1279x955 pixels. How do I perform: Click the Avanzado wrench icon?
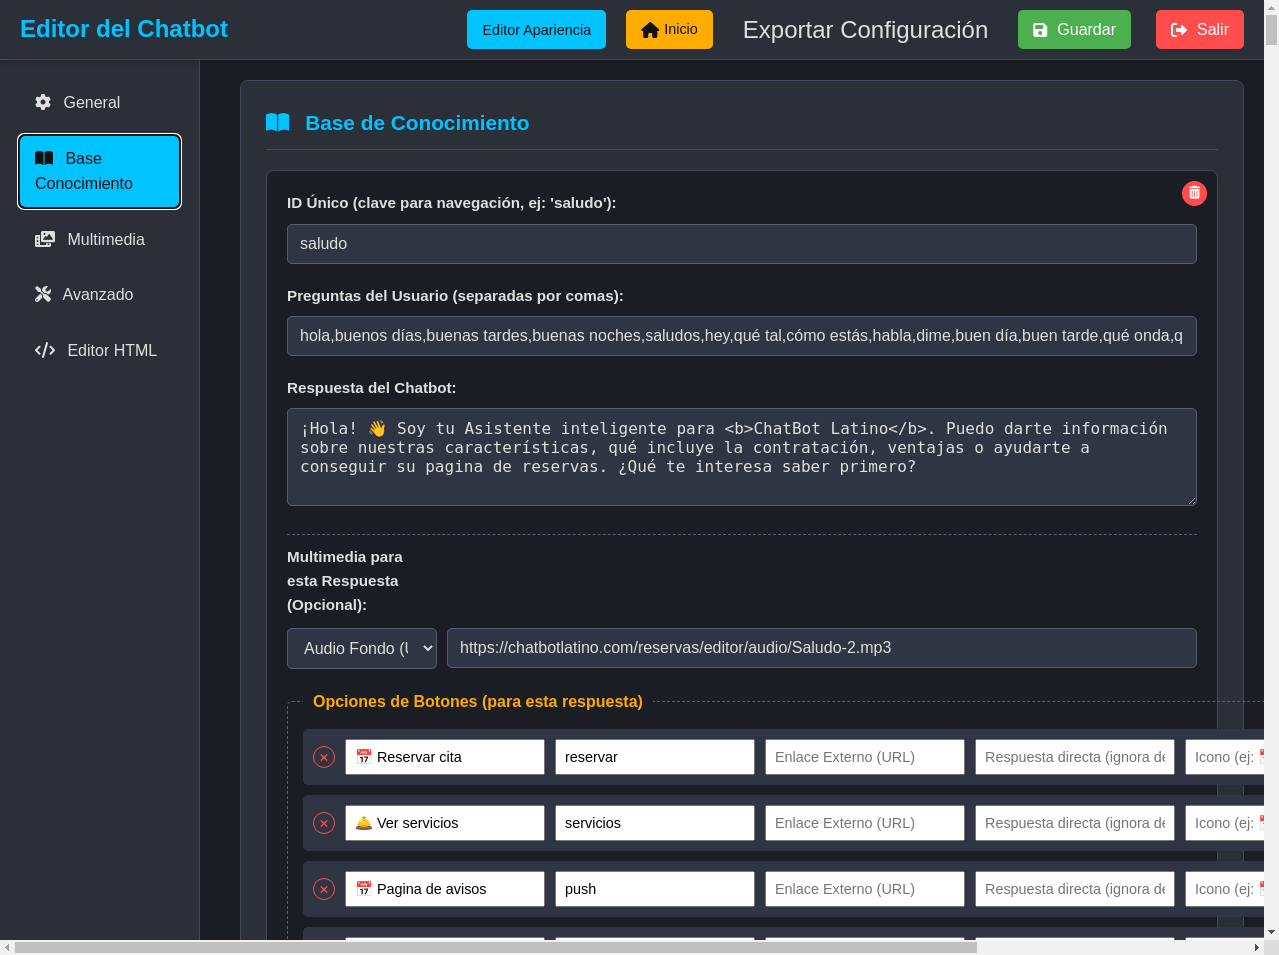pyautogui.click(x=42, y=294)
